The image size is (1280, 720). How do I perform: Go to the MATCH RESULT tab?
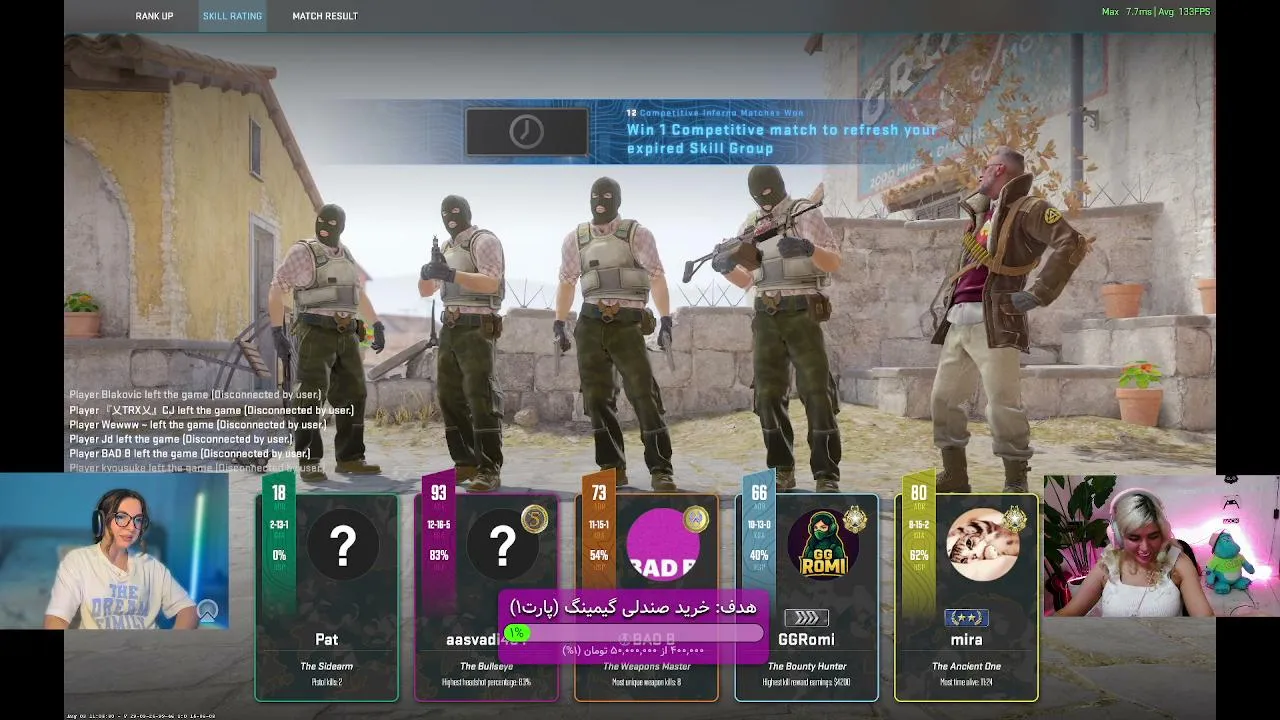(325, 16)
